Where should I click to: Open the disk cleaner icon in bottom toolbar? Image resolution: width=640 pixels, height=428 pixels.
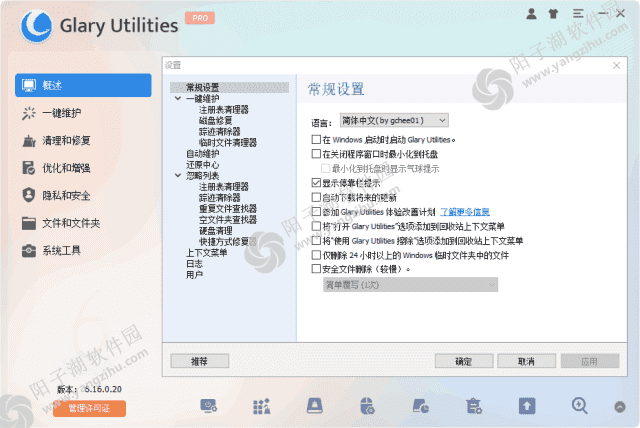(315, 406)
